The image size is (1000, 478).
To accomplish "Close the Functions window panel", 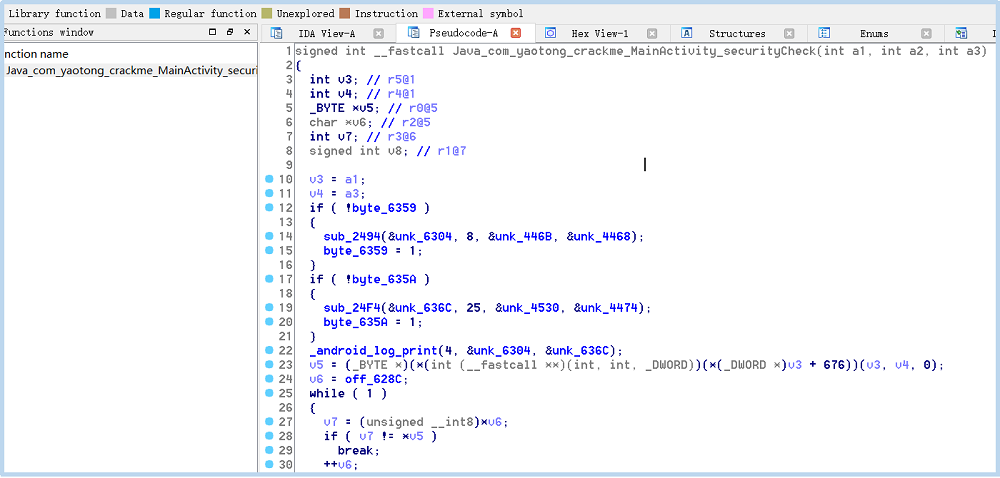I will (247, 32).
